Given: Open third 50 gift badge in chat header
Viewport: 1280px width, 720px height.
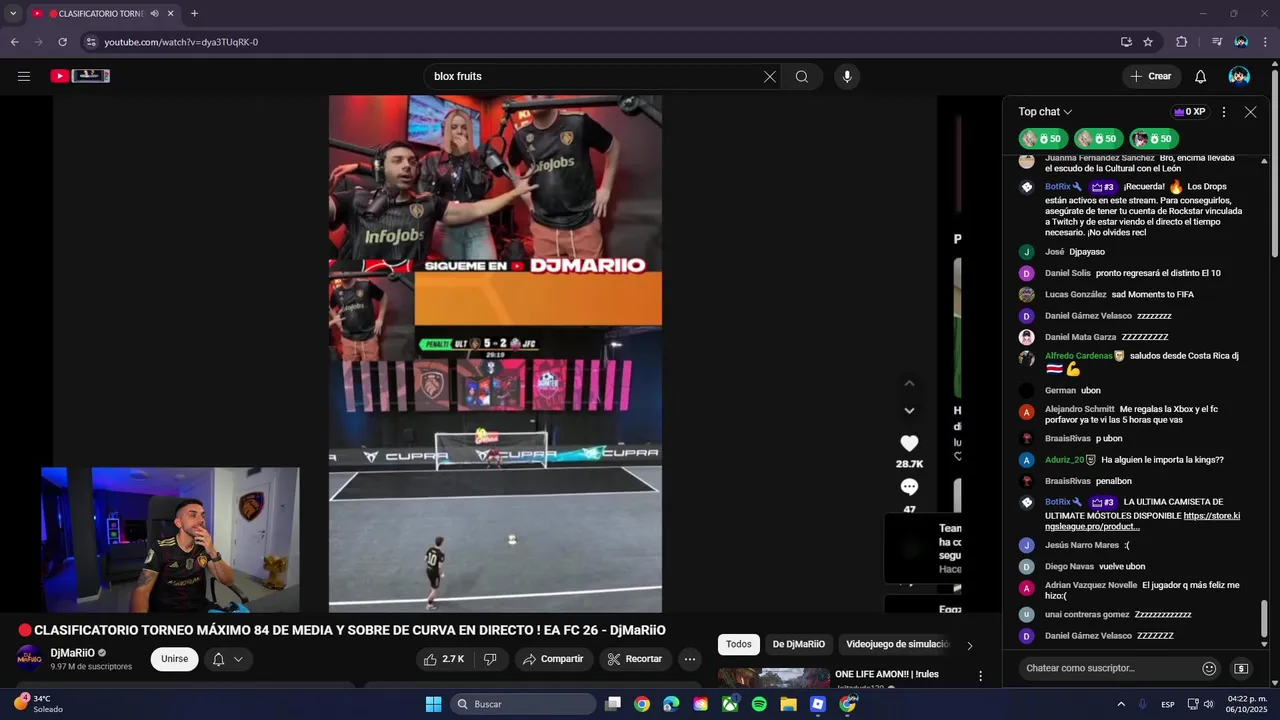Looking at the screenshot, I should pos(1155,139).
